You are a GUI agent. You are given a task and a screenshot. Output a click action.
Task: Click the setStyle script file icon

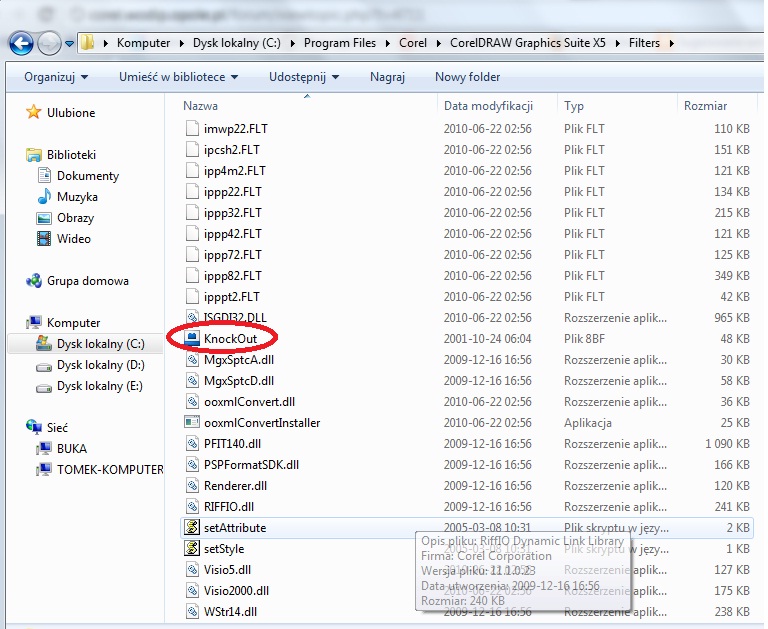tap(194, 548)
